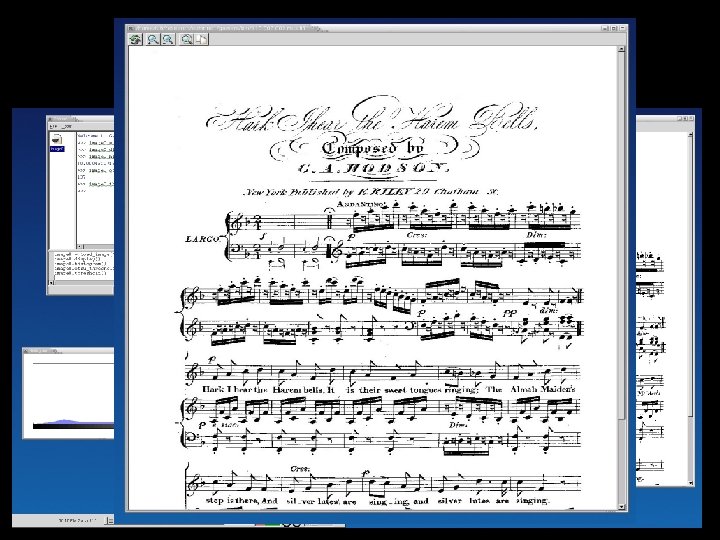
Task: Select the image0 icon in the console window
Action: point(56,139)
